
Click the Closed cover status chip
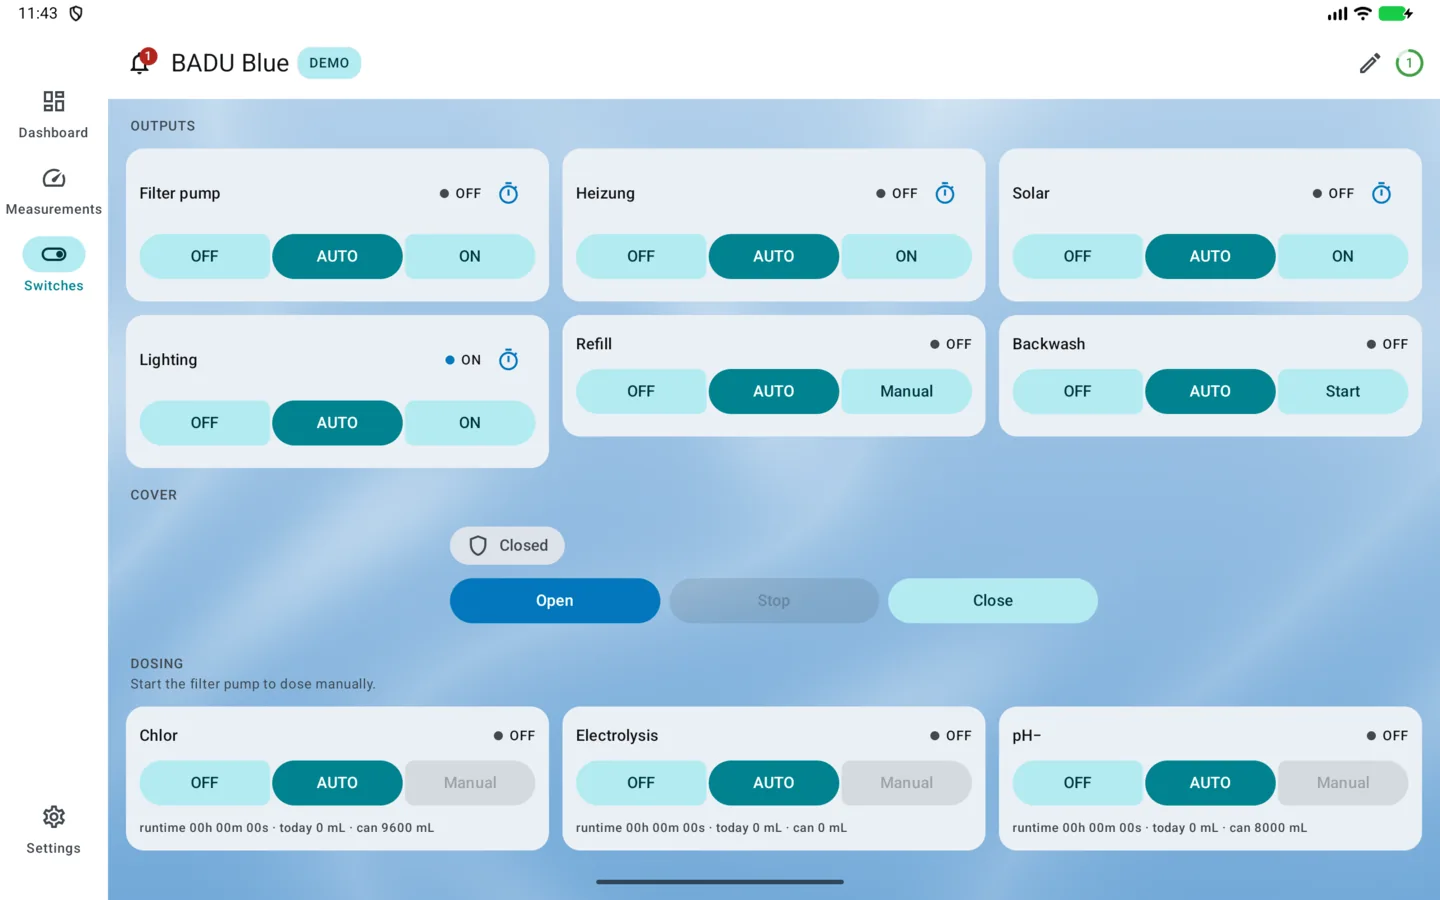click(507, 545)
